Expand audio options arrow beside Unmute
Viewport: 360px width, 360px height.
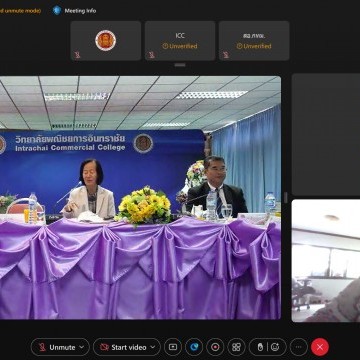[x=82, y=347]
